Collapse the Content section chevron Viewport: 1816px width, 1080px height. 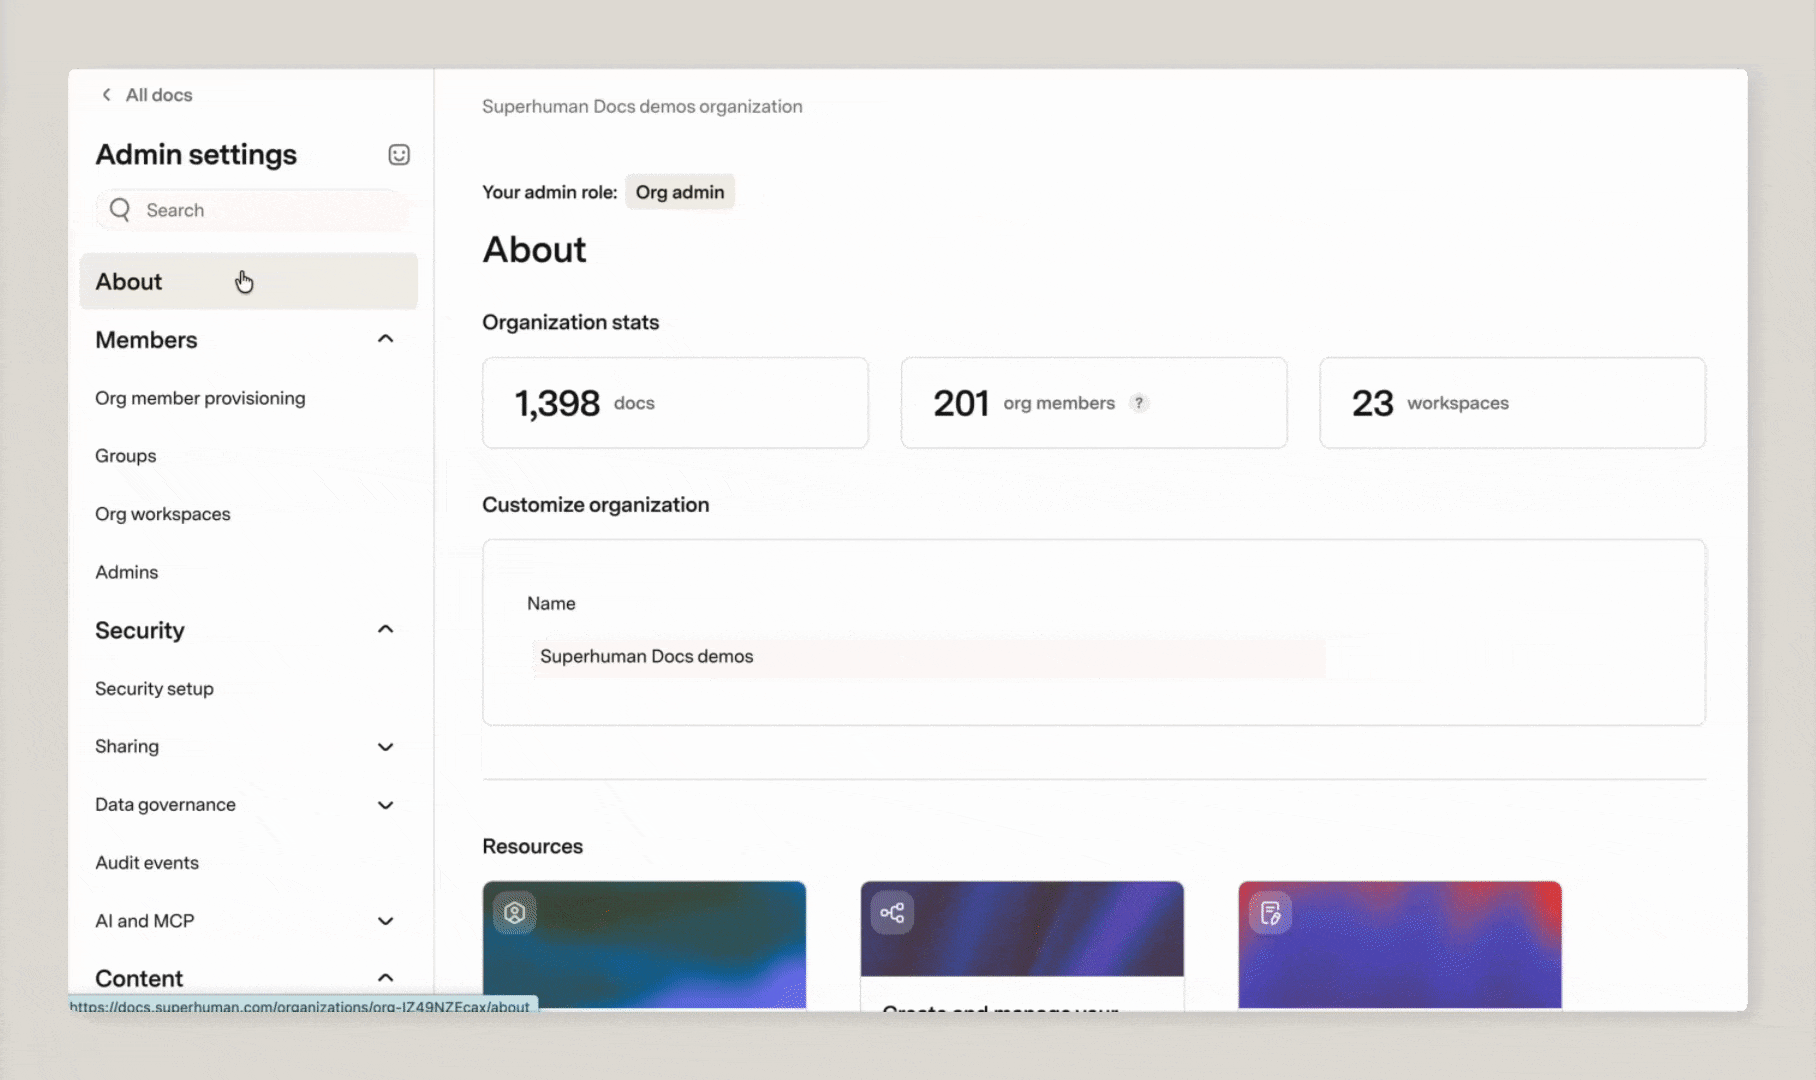click(385, 977)
